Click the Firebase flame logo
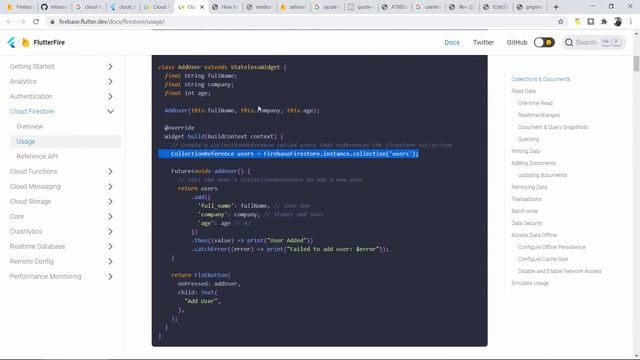Viewport: 640px width, 360px height. pyautogui.click(x=25, y=42)
